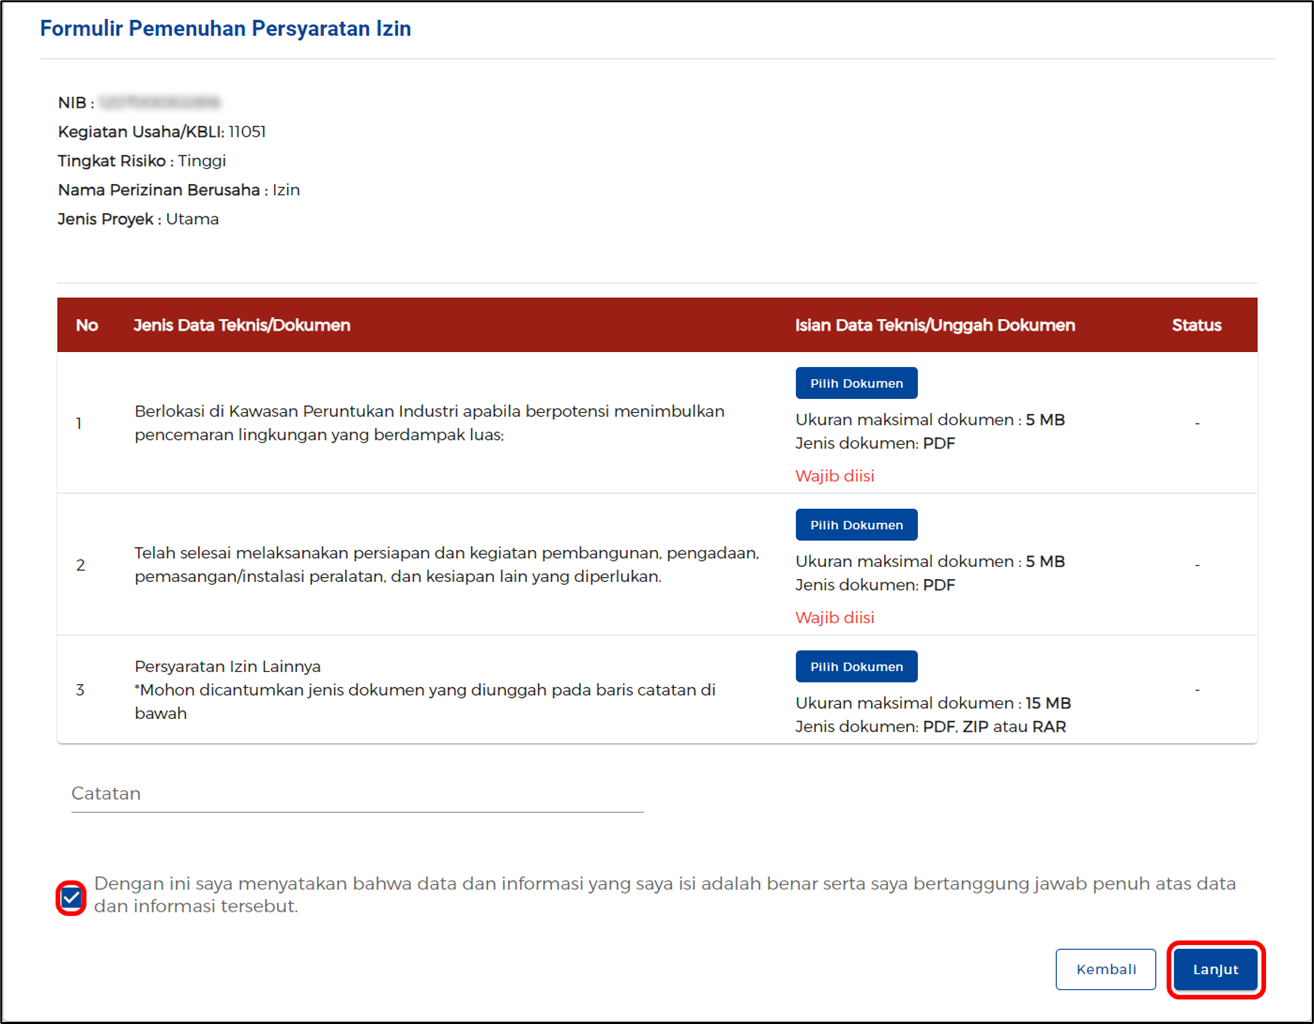1314x1024 pixels.
Task: Click the Kegiatan Usaha/KBLI 11051 line
Action: click(x=162, y=132)
